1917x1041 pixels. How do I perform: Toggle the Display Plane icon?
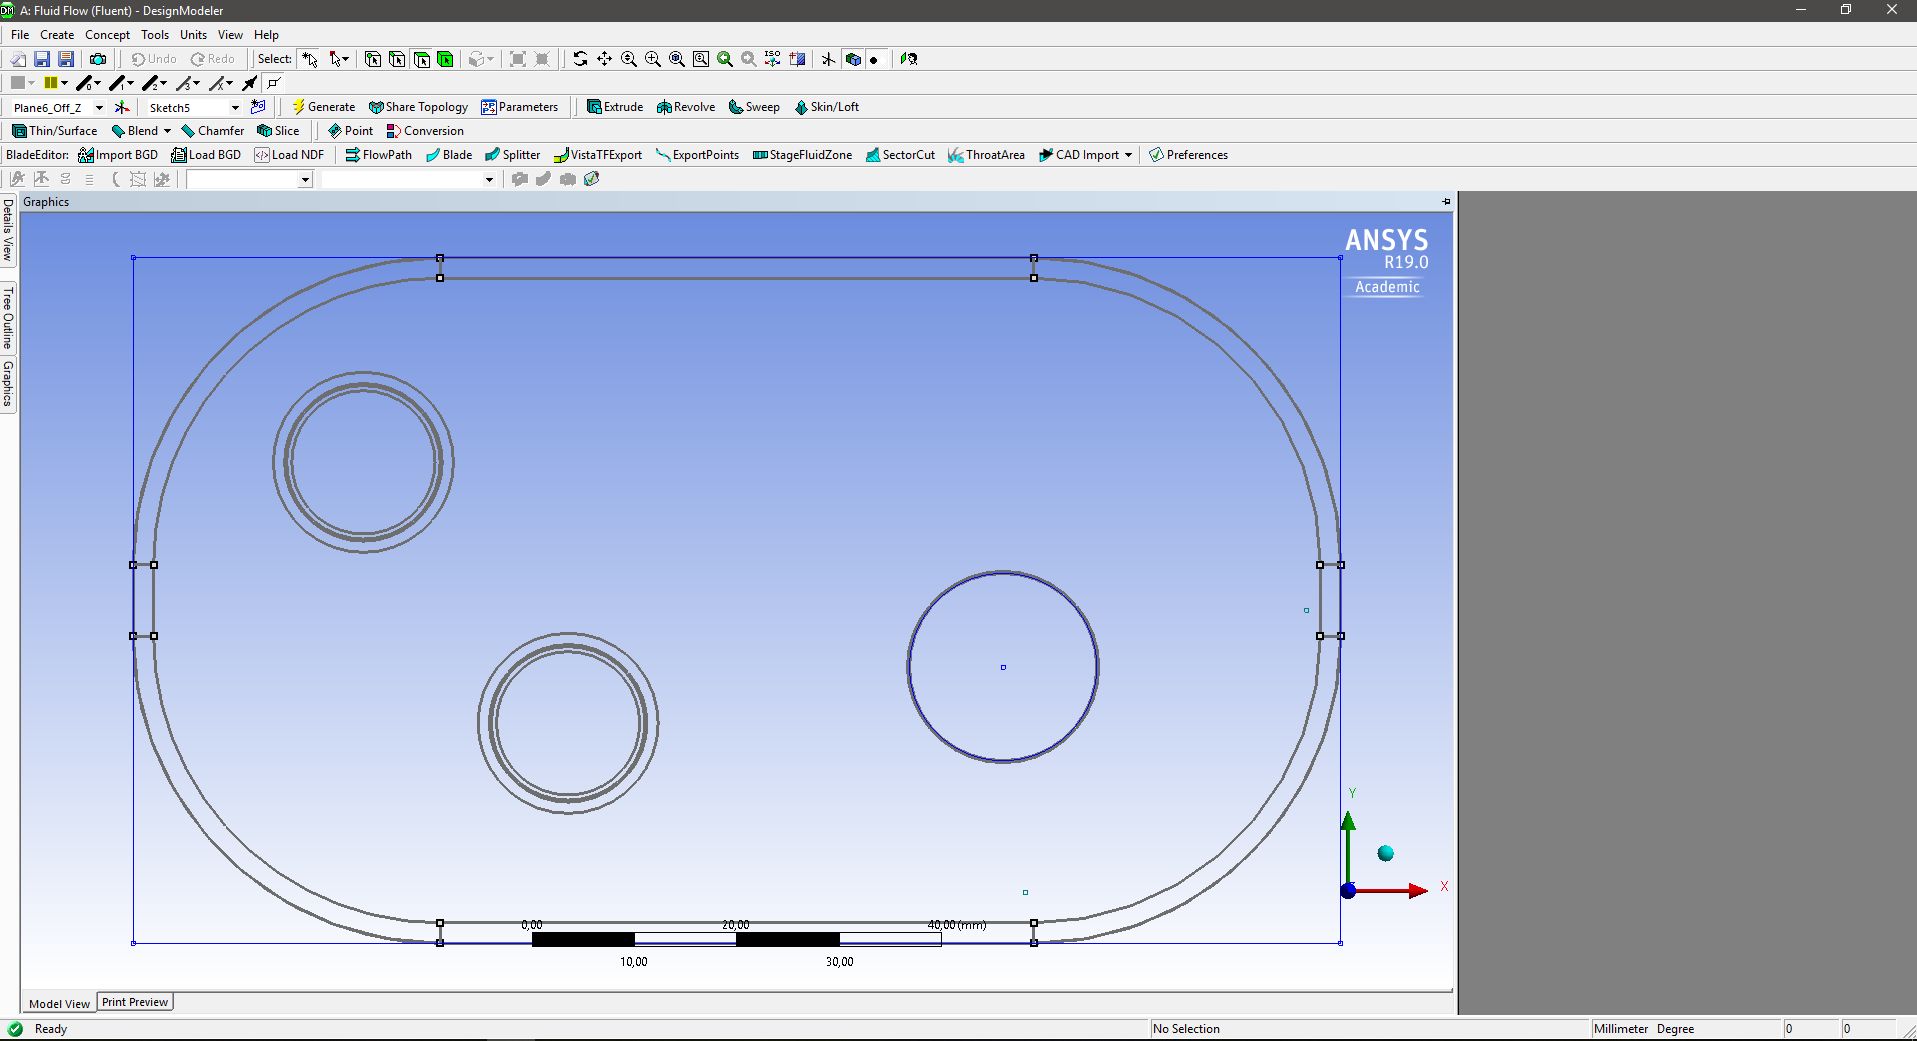[x=828, y=59]
